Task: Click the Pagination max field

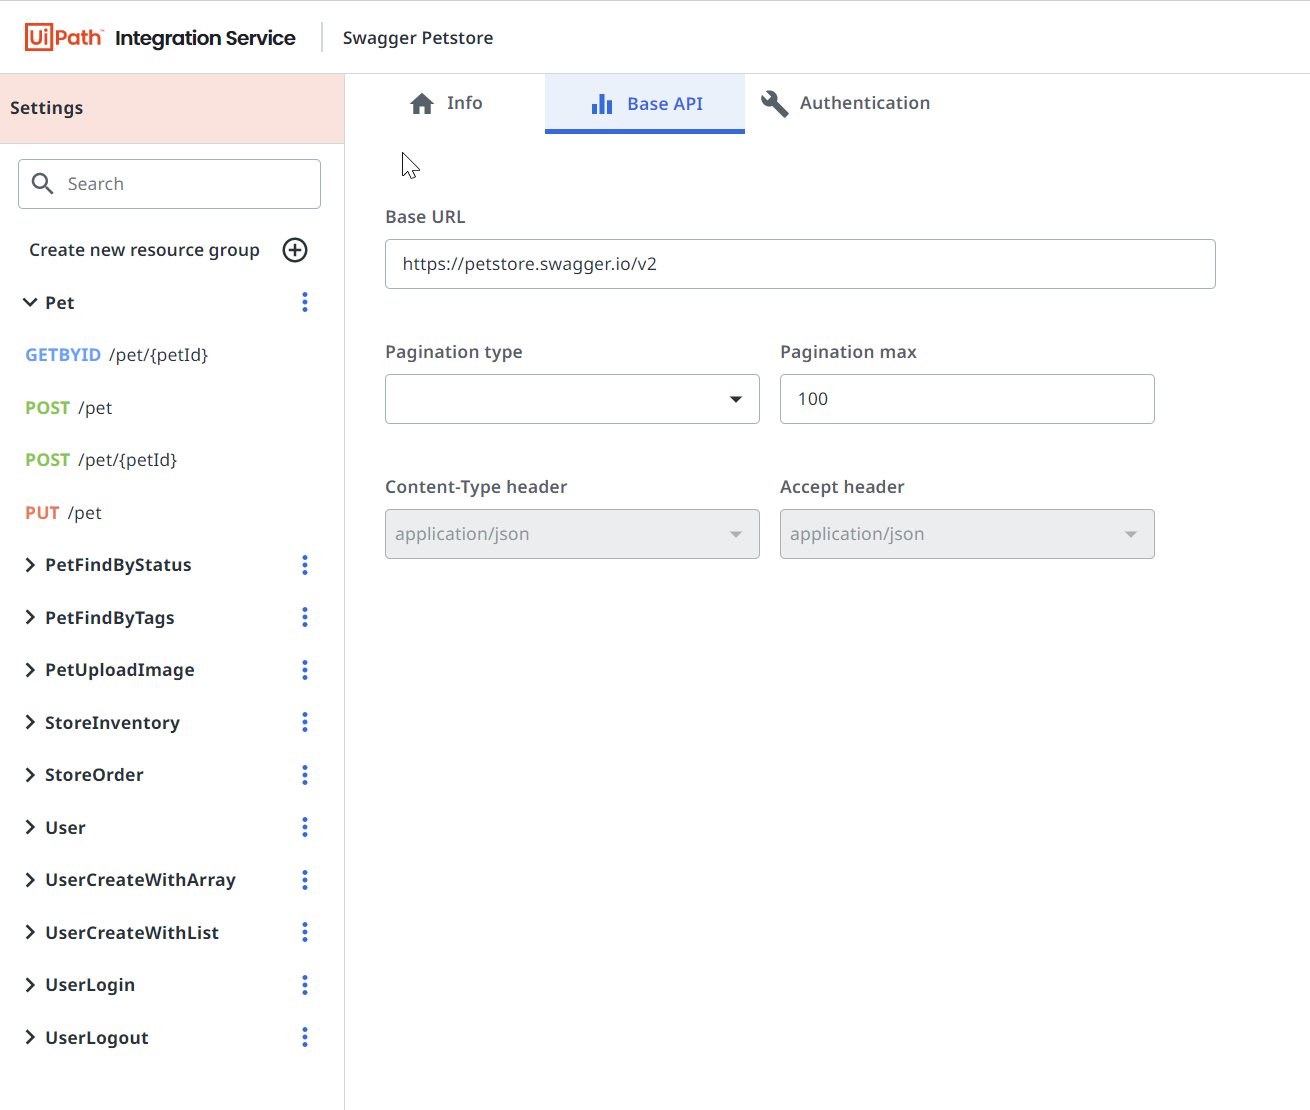Action: pyautogui.click(x=967, y=399)
